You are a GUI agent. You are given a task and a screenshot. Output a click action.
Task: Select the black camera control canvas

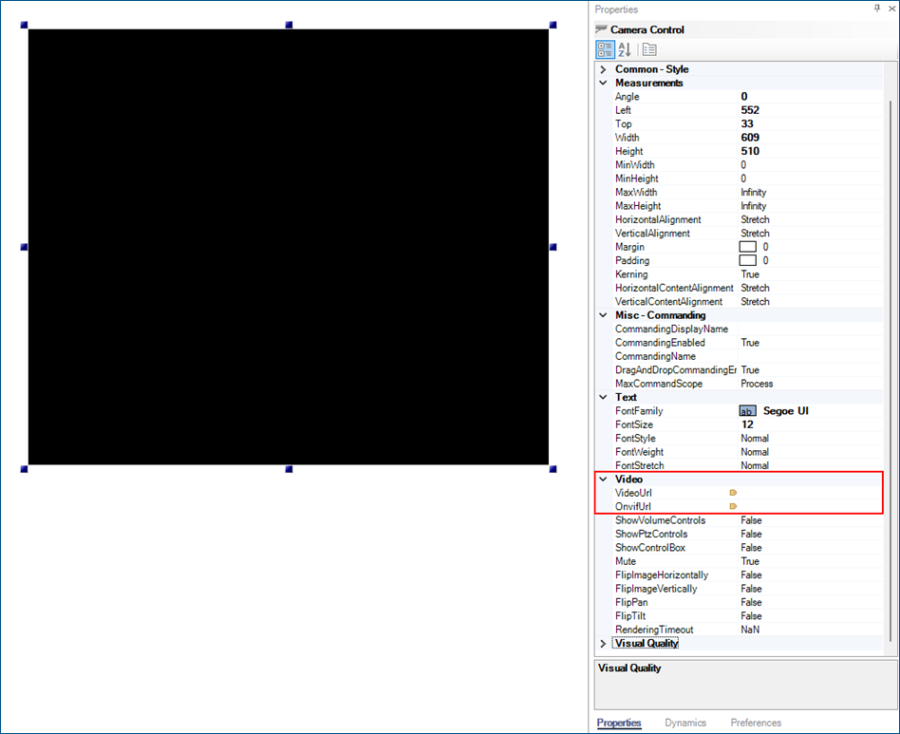[289, 247]
